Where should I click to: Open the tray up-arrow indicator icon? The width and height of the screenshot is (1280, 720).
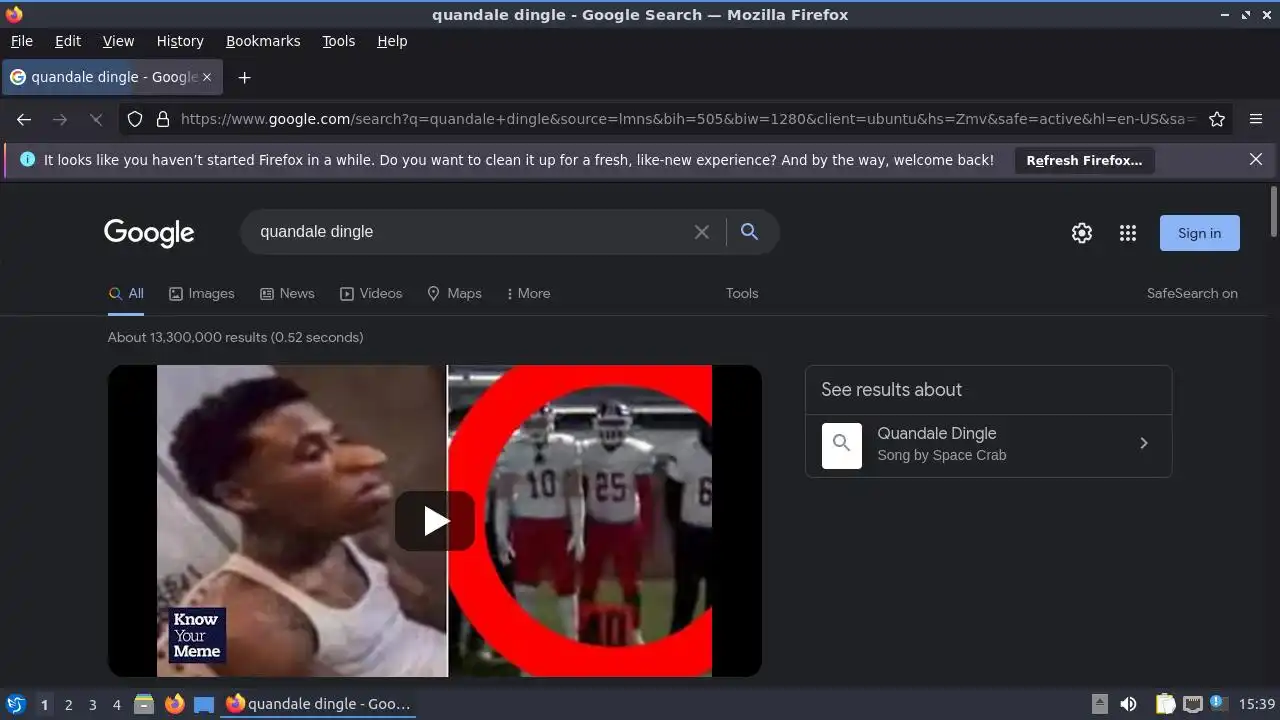(x=1100, y=704)
